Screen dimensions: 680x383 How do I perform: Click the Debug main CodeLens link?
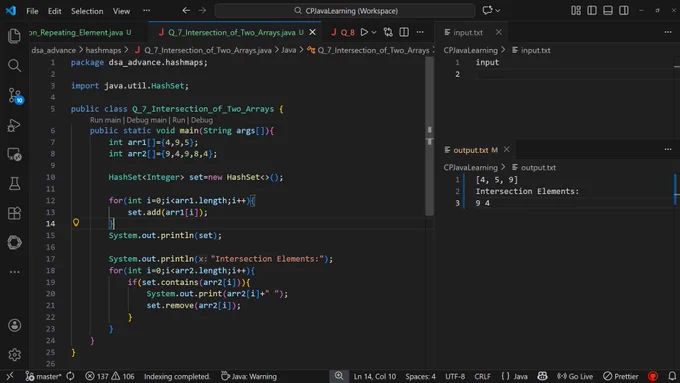tap(147, 120)
